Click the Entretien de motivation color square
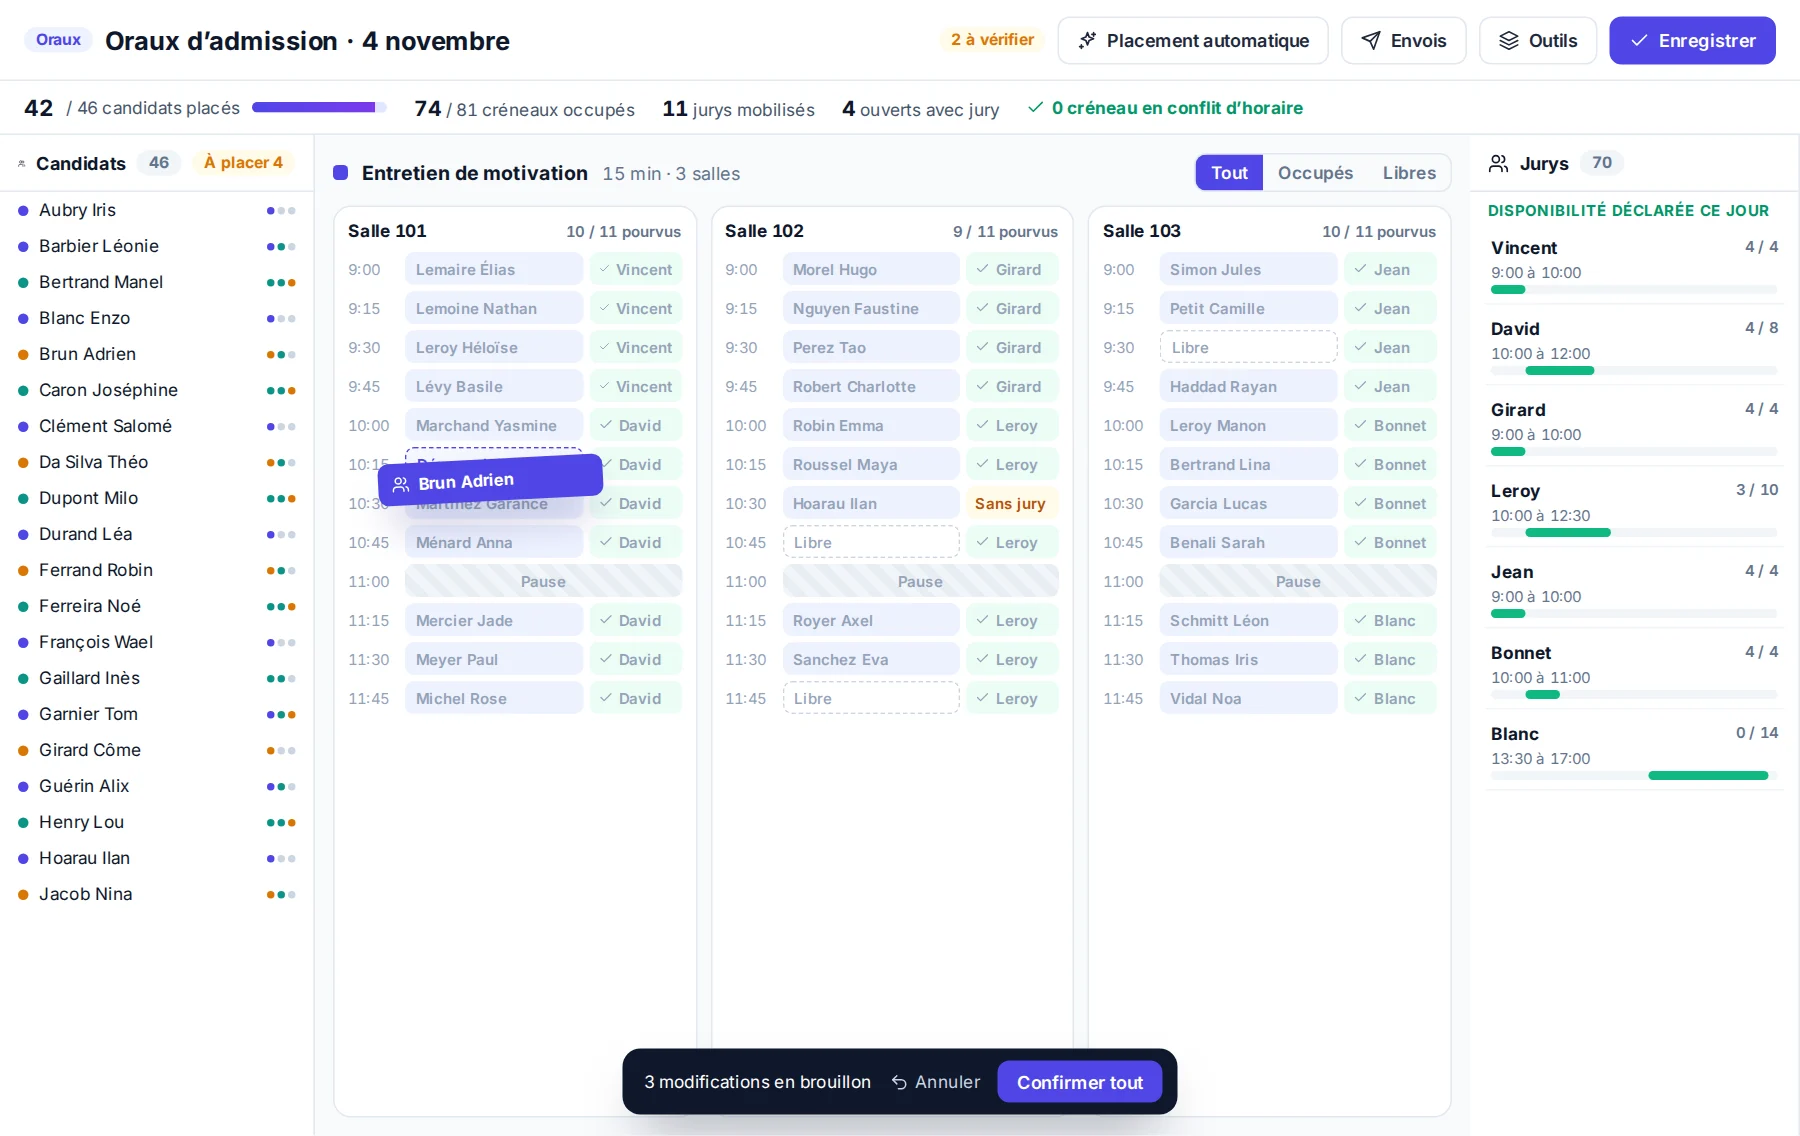 pos(340,173)
